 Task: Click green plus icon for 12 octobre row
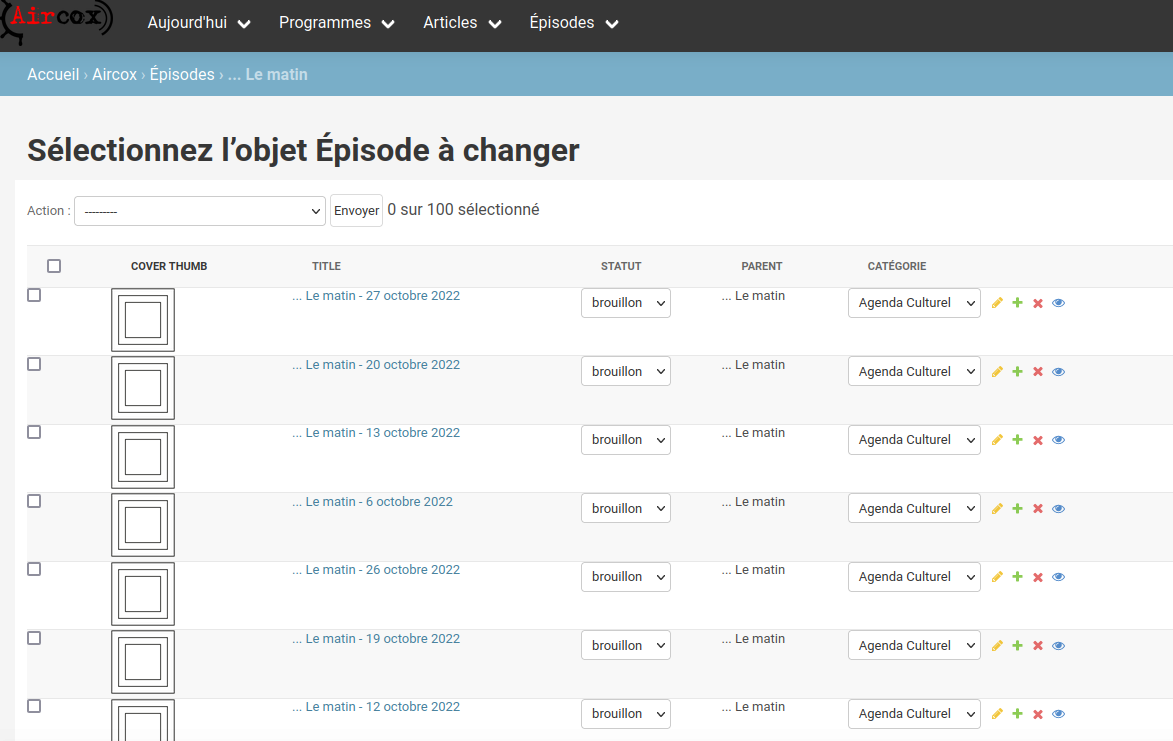tap(1017, 714)
